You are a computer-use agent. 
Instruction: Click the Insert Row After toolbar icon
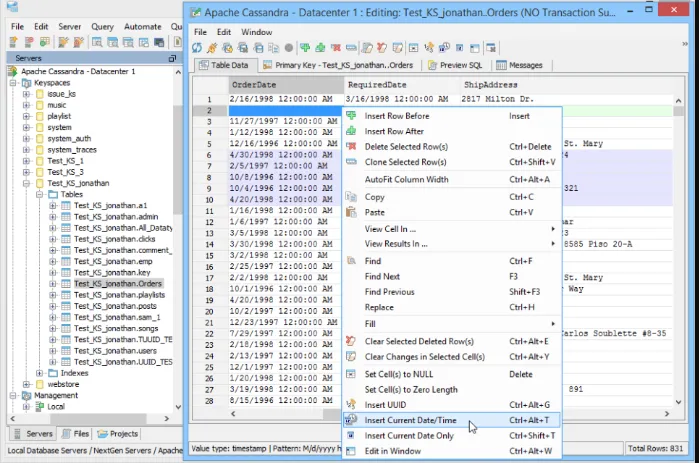point(320,48)
